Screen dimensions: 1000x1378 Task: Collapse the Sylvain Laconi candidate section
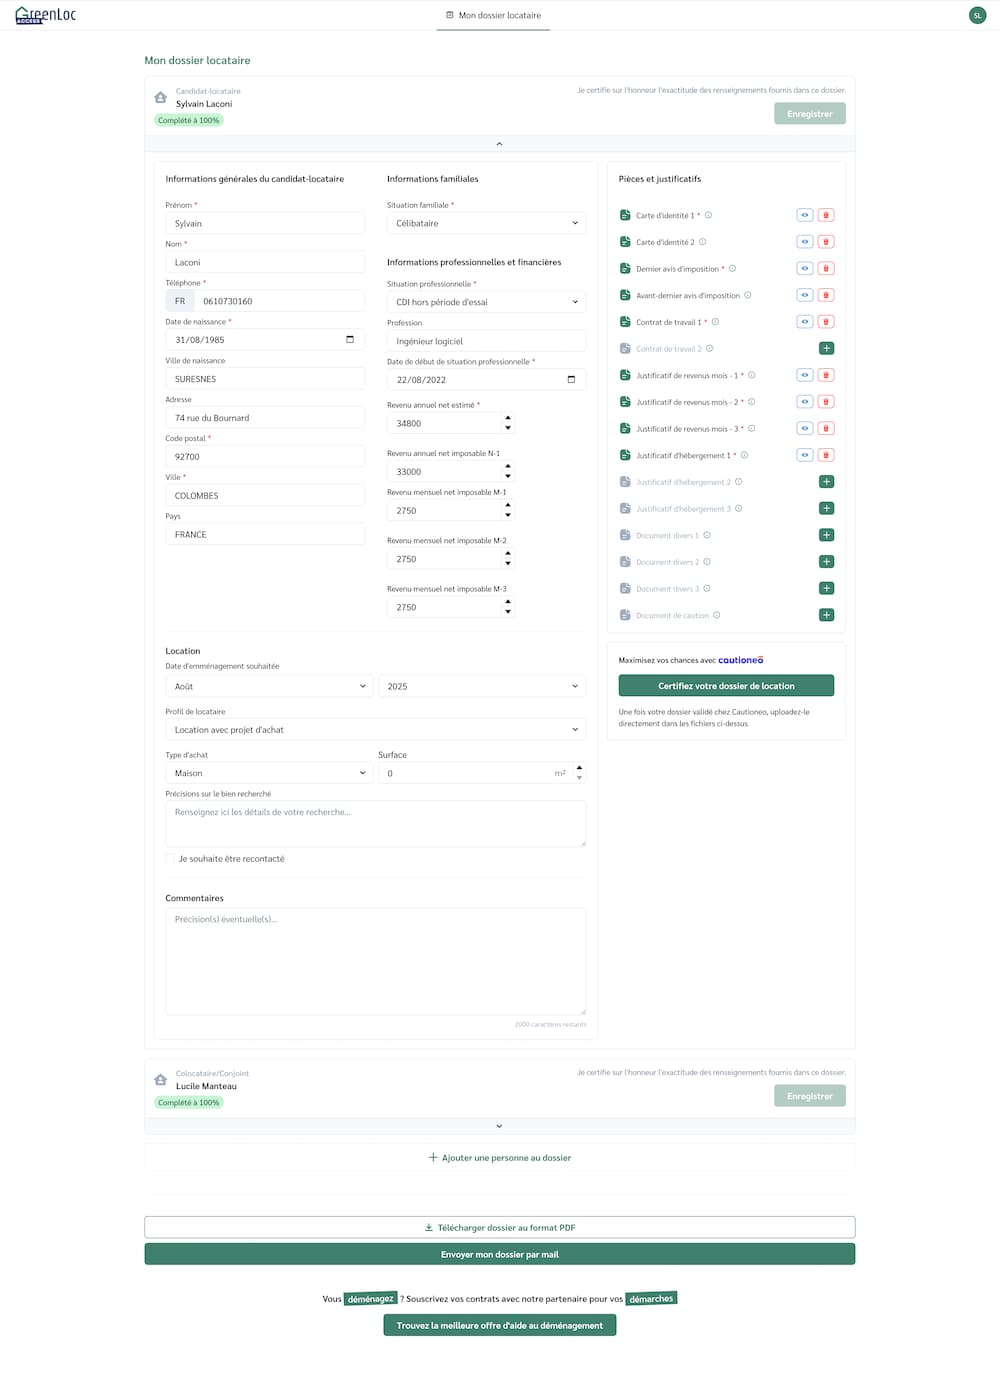499,144
